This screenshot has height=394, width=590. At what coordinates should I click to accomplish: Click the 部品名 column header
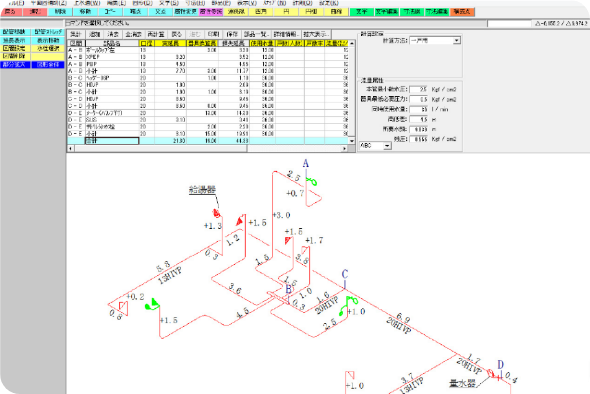click(112, 43)
